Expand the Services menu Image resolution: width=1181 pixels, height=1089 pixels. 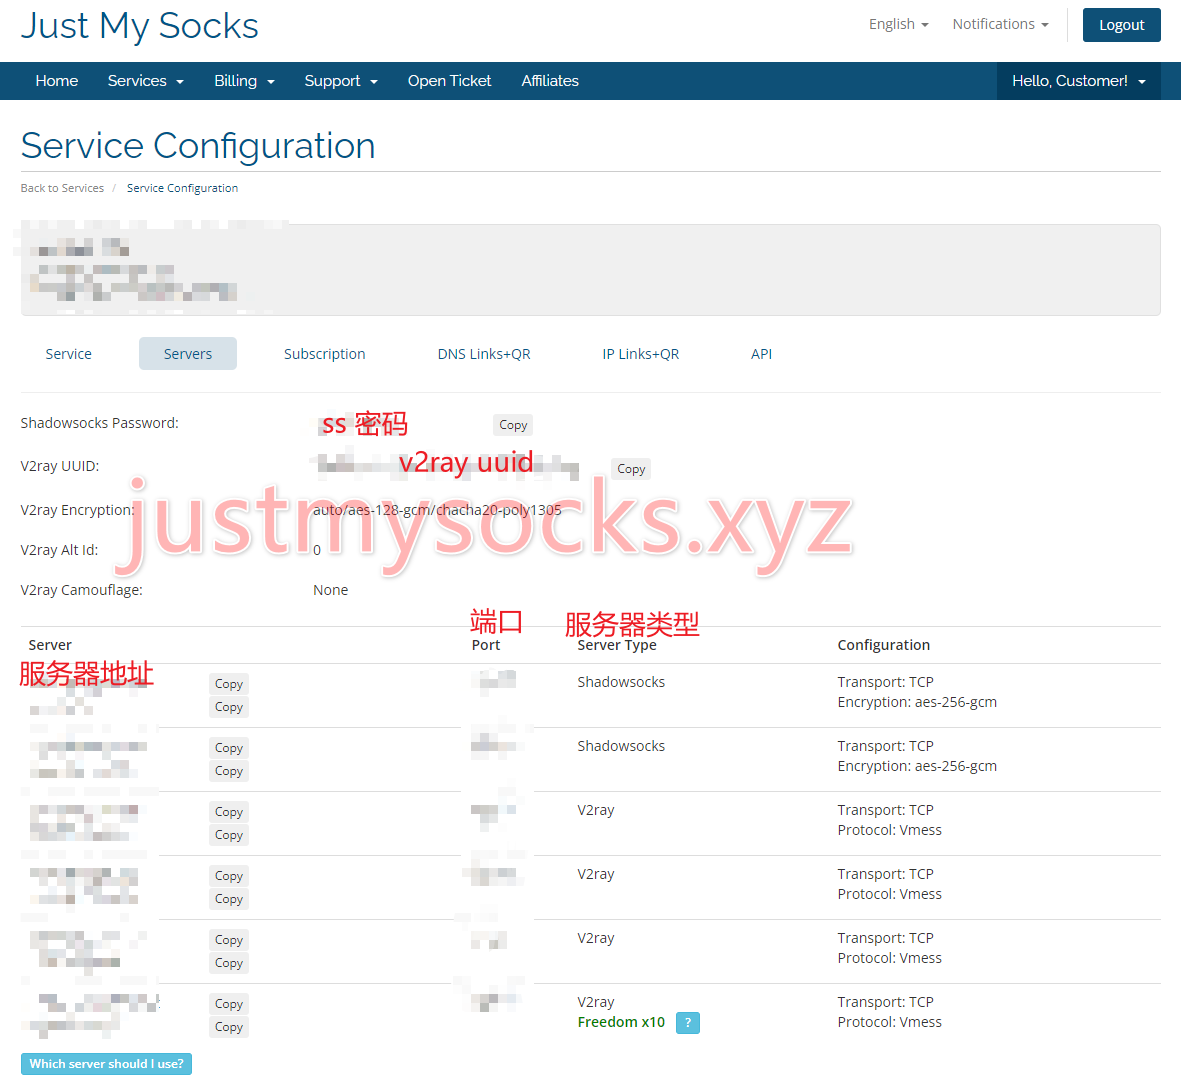pyautogui.click(x=145, y=81)
